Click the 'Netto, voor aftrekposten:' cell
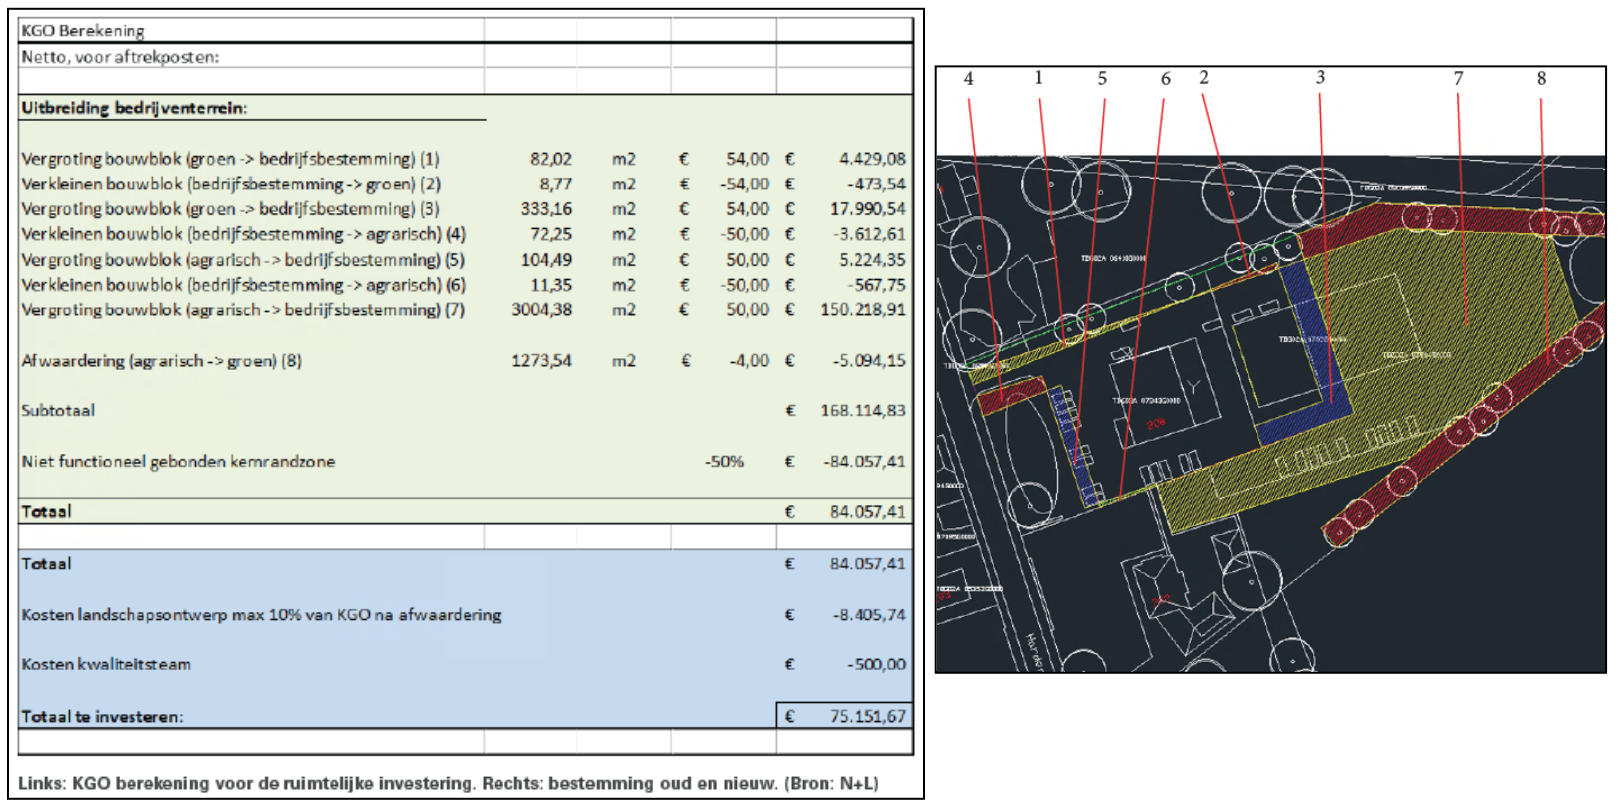The image size is (1621, 806). coord(120,57)
